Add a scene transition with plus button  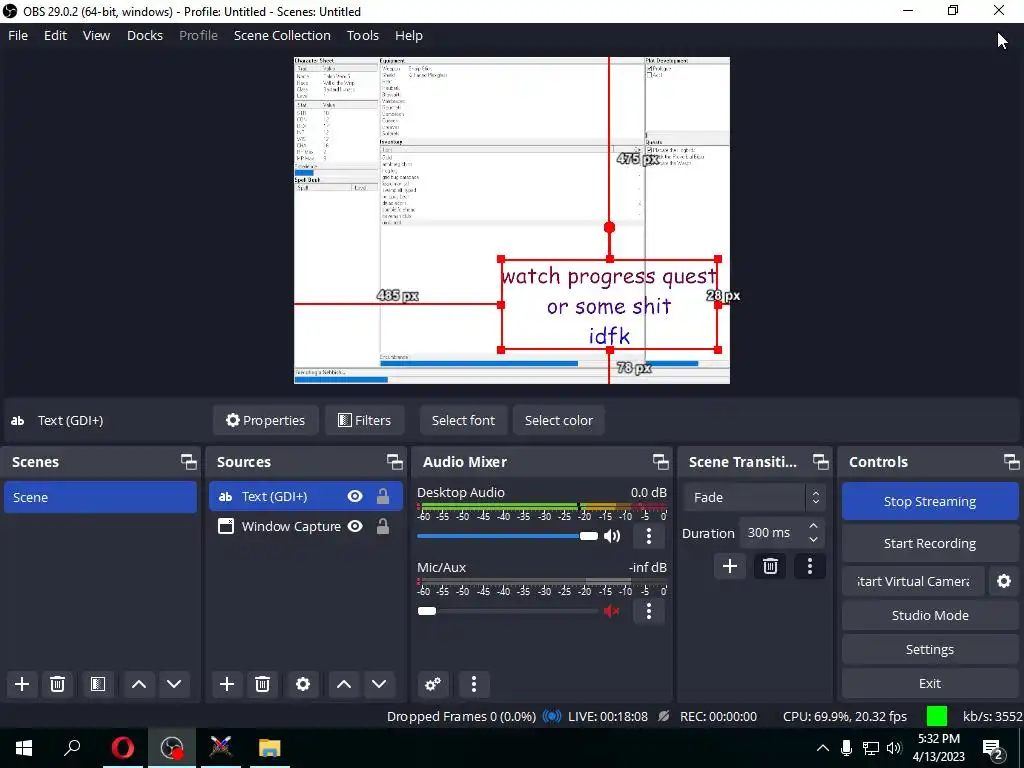point(729,566)
